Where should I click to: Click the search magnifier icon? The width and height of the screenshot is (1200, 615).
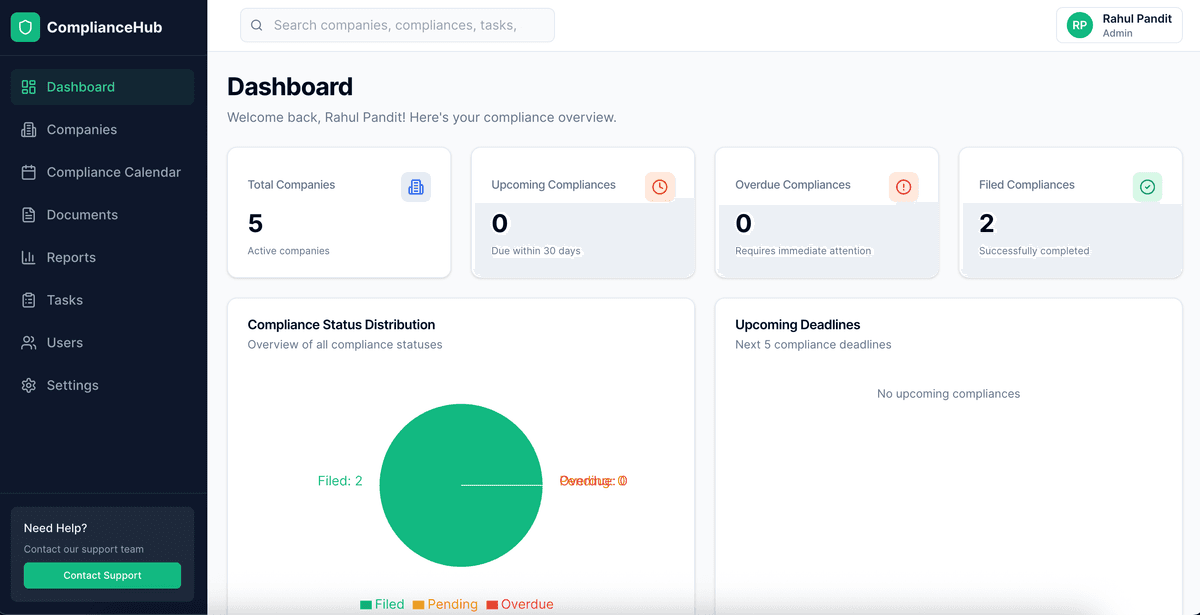click(256, 24)
